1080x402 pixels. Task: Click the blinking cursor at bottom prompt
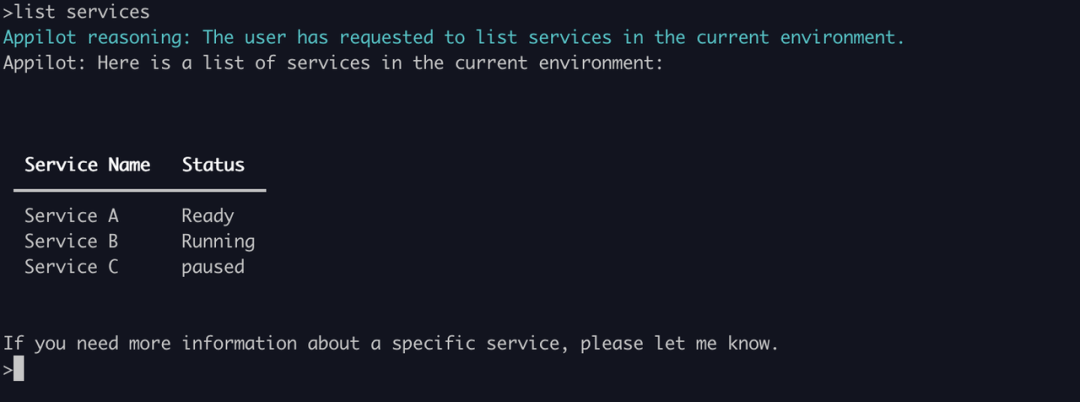19,369
